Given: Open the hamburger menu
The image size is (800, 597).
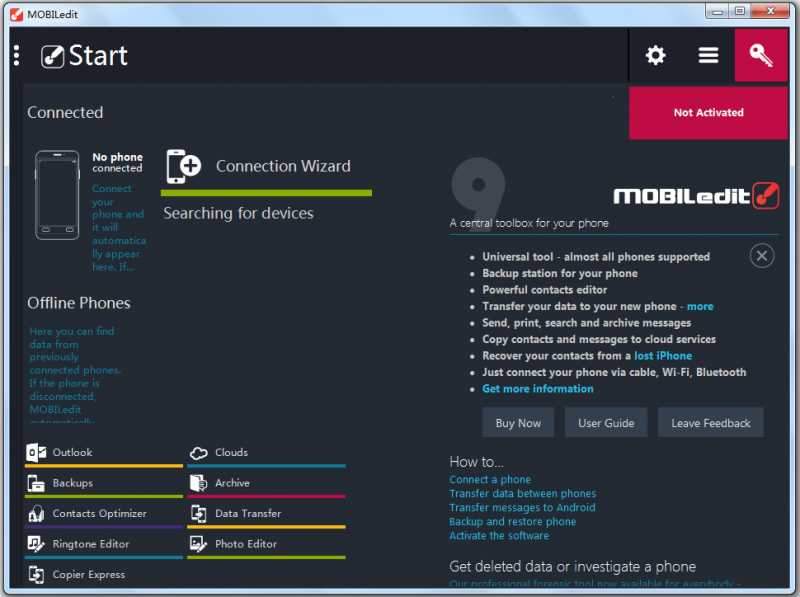Looking at the screenshot, I should pyautogui.click(x=708, y=55).
